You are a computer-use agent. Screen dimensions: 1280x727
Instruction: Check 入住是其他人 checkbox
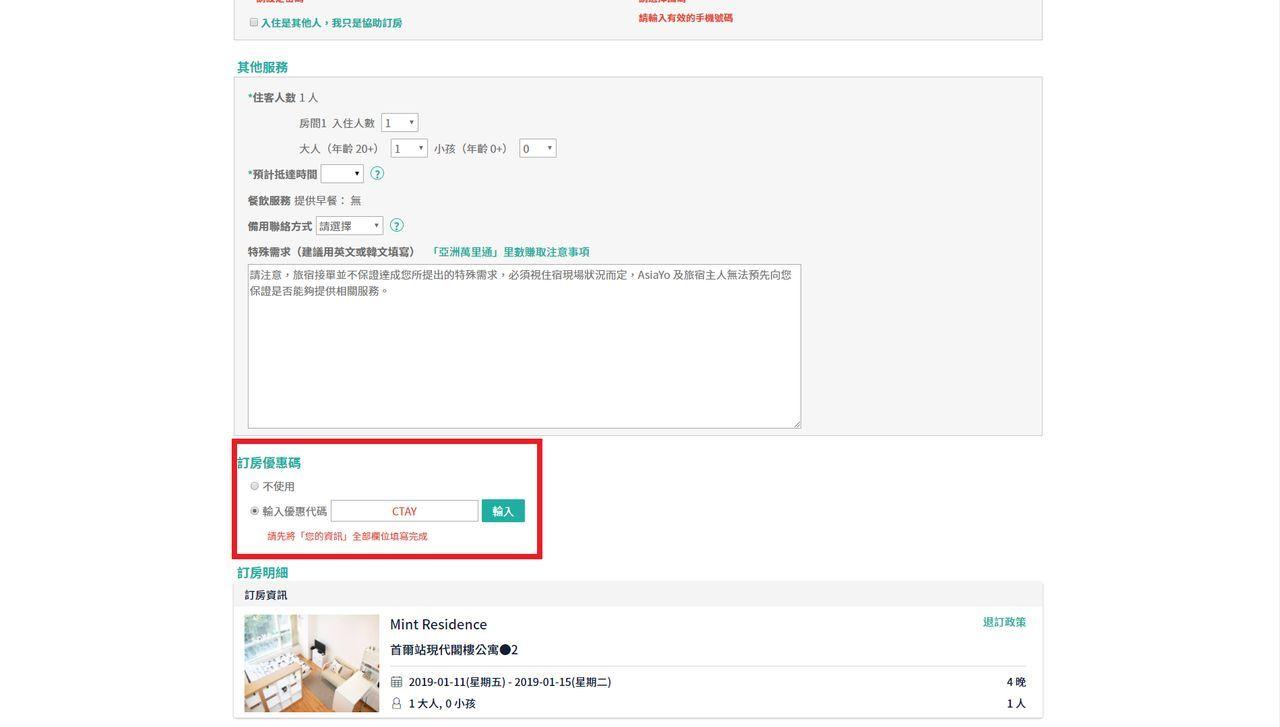tap(254, 22)
